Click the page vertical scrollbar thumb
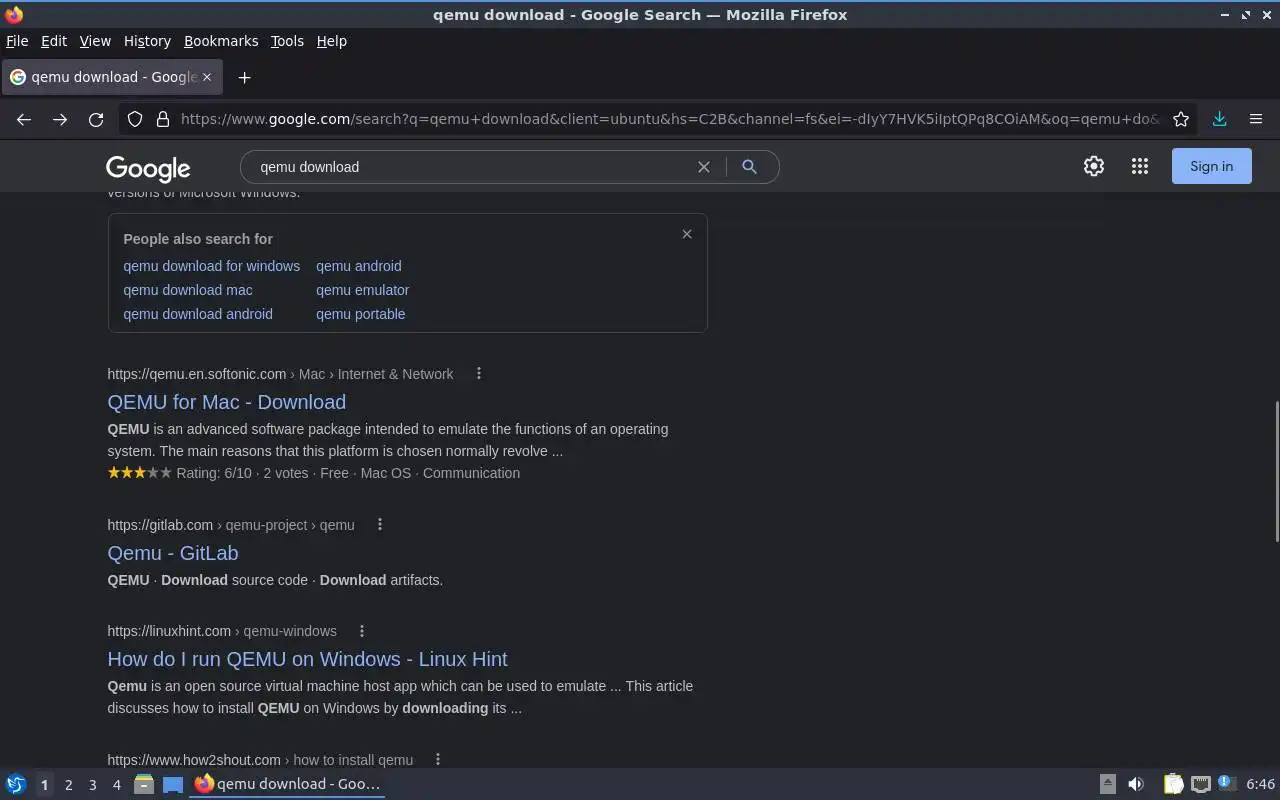This screenshot has height=800, width=1280. click(1276, 472)
